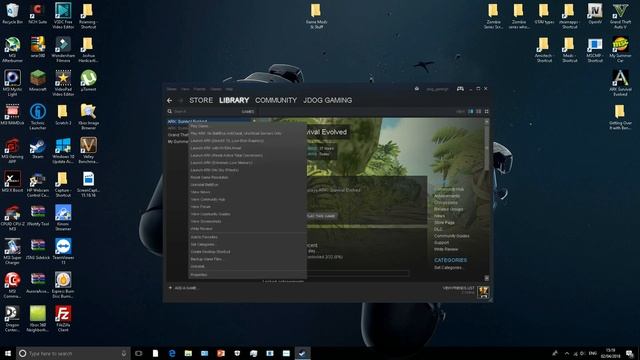Click the Steam game page vertical scrollbar

point(487,200)
